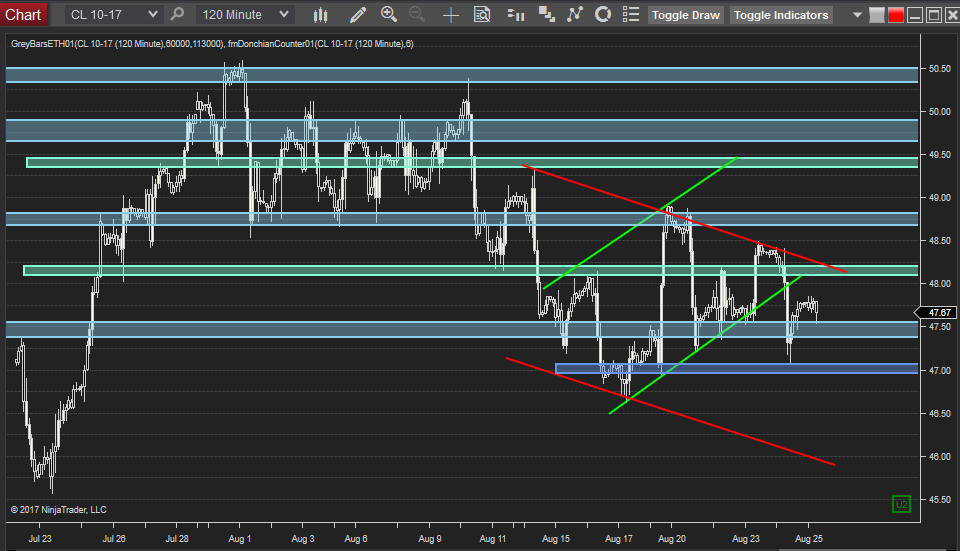Open the Indicators icon
Image resolution: width=960 pixels, height=551 pixels.
(x=574, y=15)
